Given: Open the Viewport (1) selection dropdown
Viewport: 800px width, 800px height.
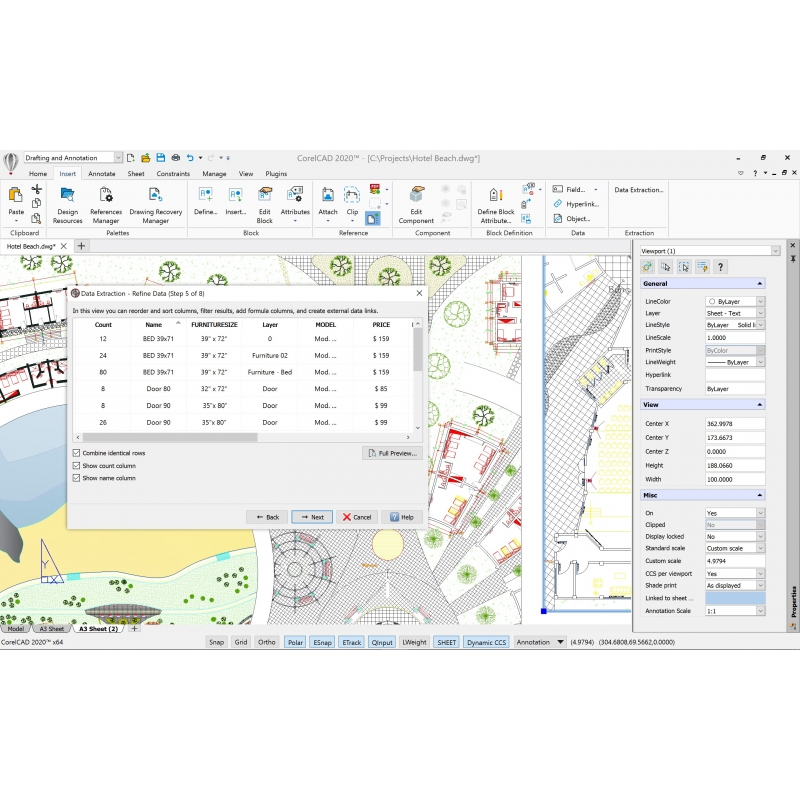Looking at the screenshot, I should click(x=776, y=251).
